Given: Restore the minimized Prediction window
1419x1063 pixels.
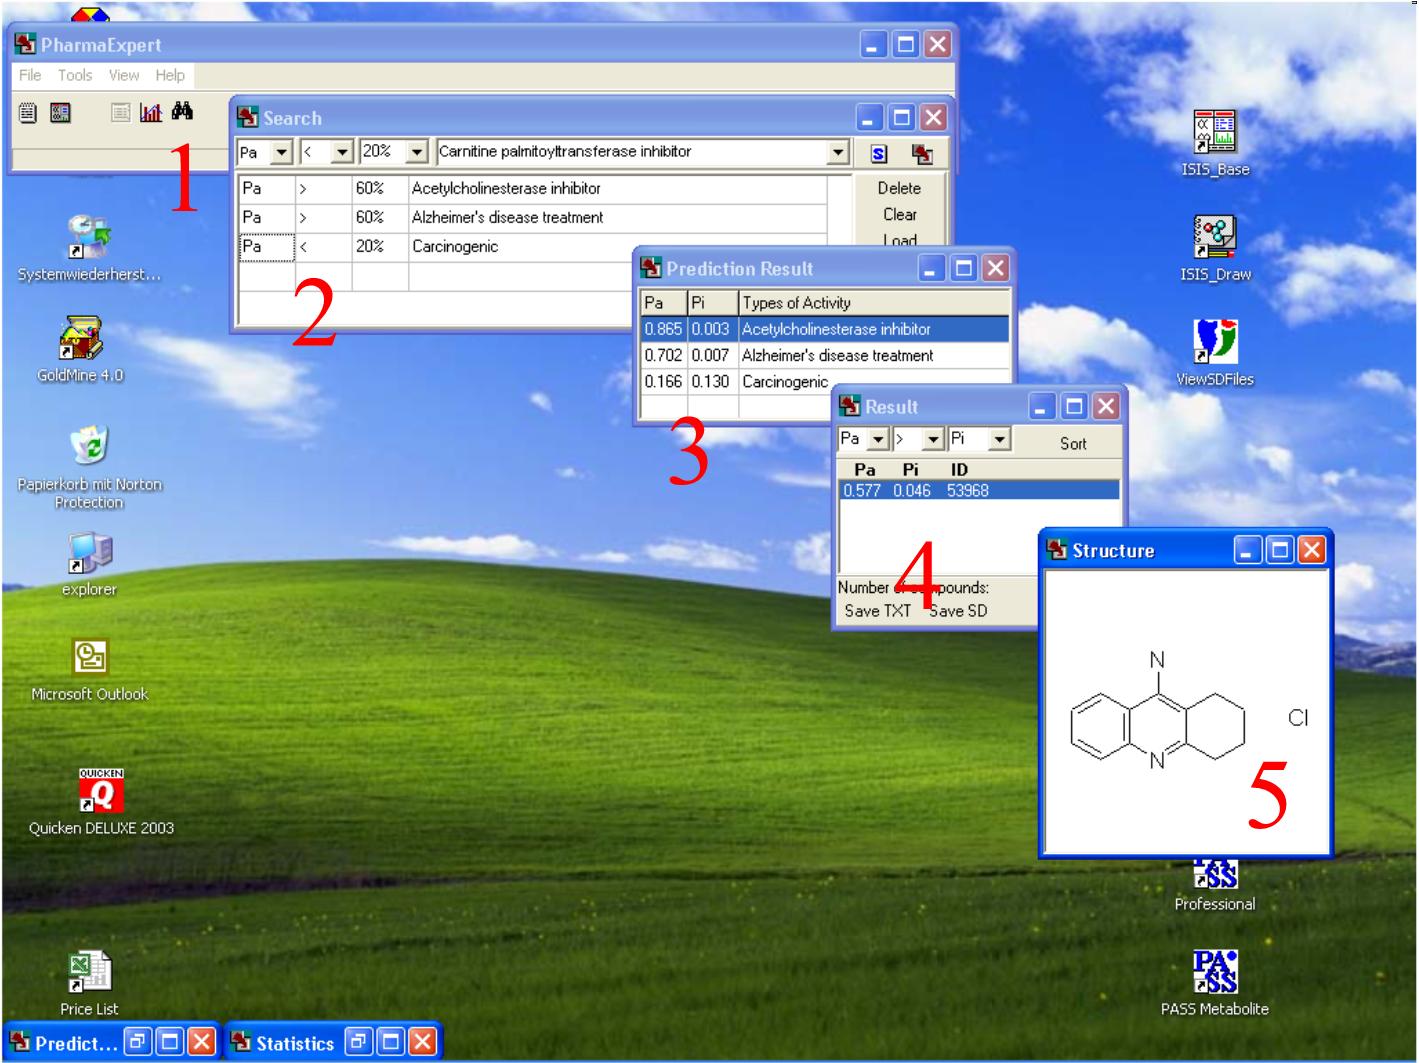Looking at the screenshot, I should pos(137,1043).
